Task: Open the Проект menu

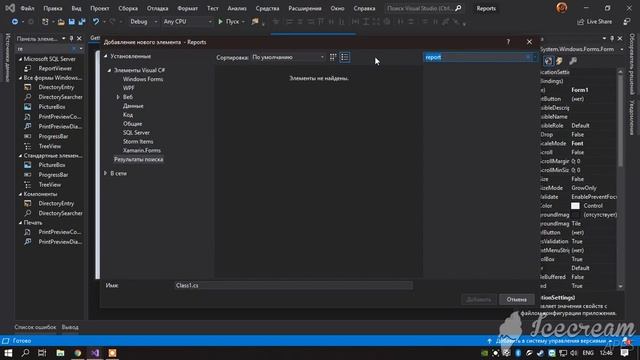Action: tap(100, 8)
